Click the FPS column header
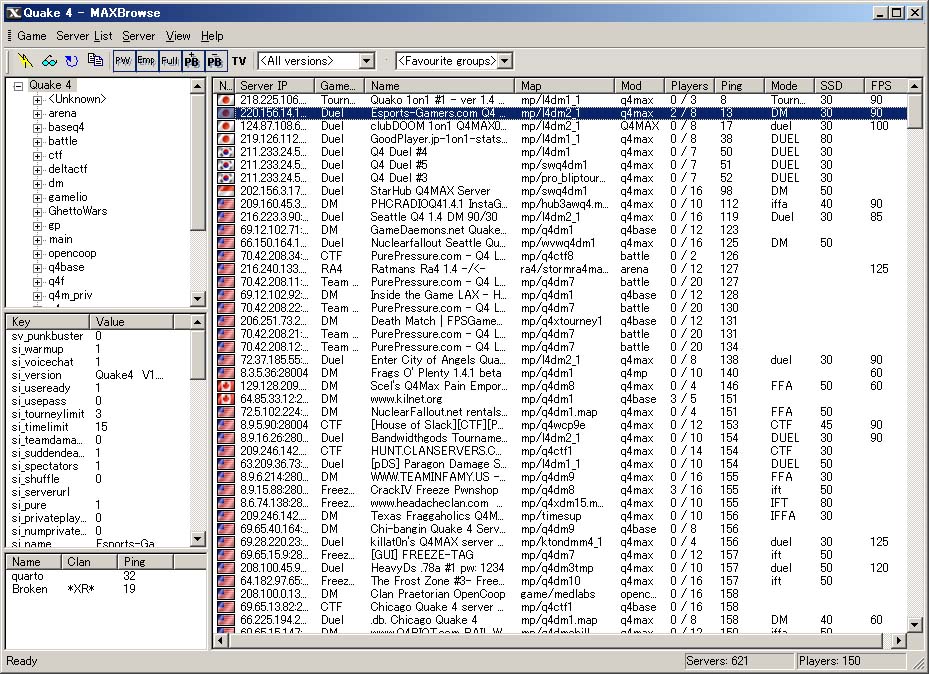The image size is (929, 674). (x=884, y=86)
